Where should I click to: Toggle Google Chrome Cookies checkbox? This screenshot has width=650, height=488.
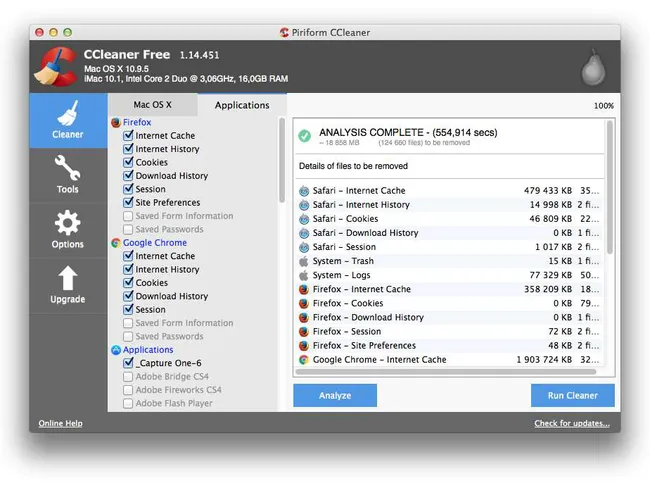(128, 283)
